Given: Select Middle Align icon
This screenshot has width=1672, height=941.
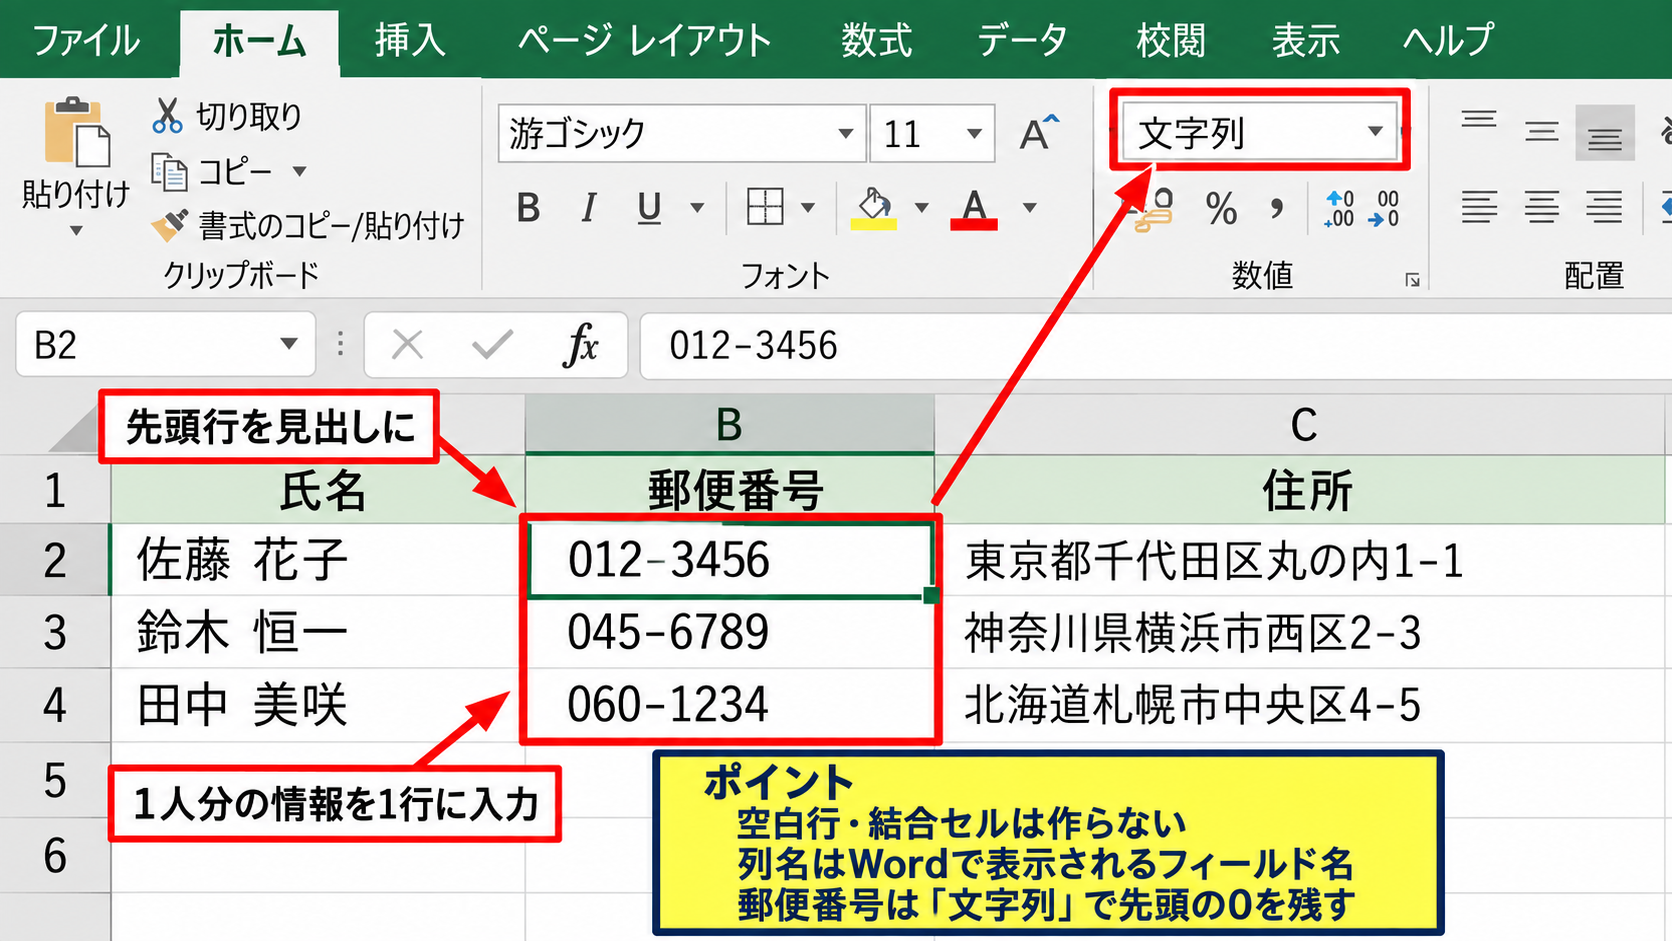Looking at the screenshot, I should 1542,132.
